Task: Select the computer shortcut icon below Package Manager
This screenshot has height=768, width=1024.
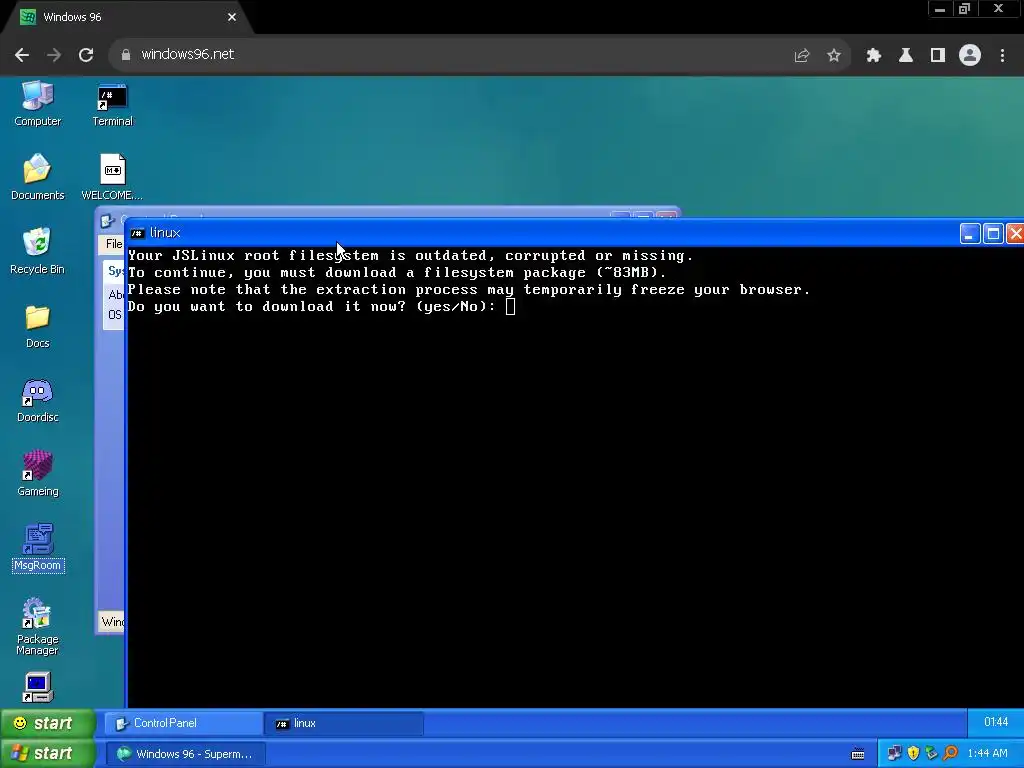Action: [x=37, y=687]
